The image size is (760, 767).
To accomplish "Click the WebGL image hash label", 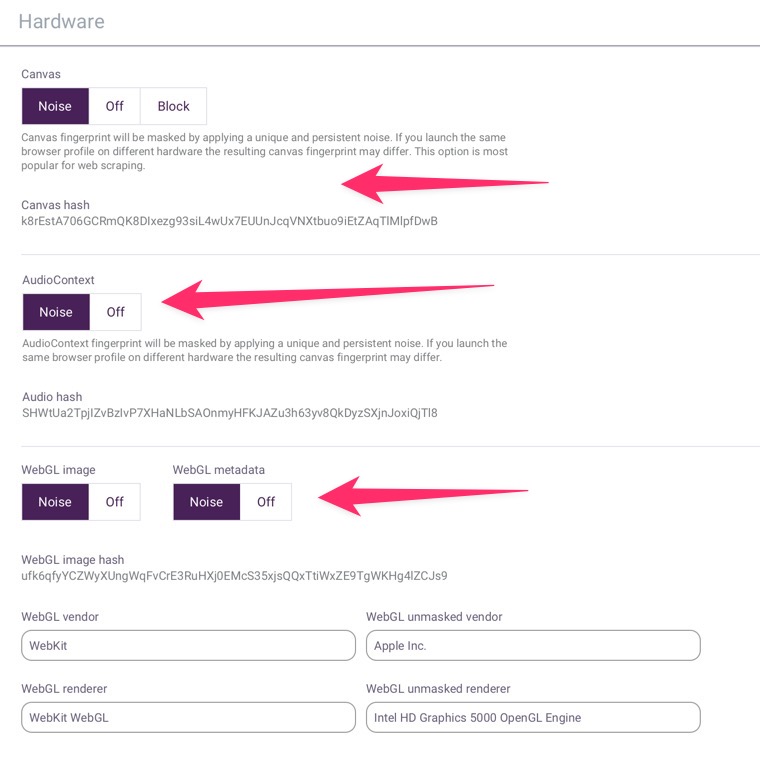I will tap(72, 560).
